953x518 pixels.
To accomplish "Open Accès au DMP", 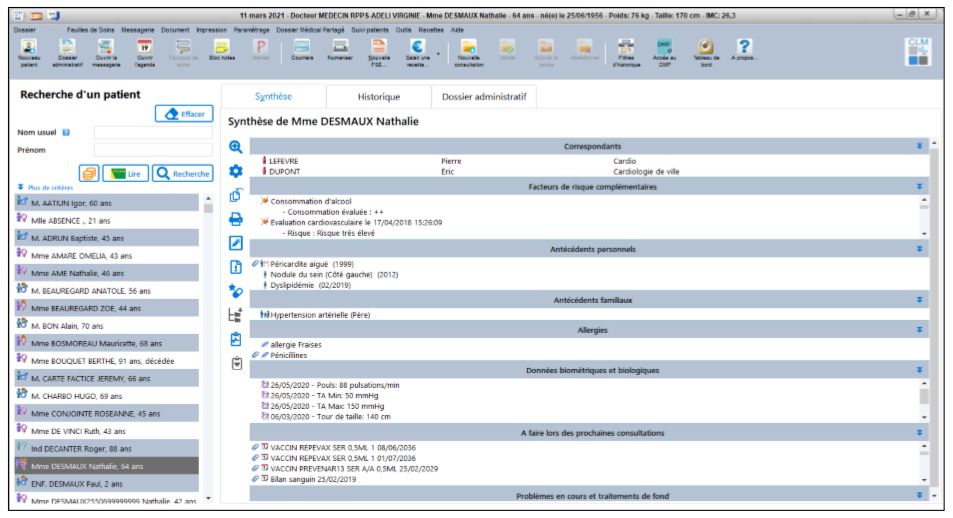I will click(664, 50).
